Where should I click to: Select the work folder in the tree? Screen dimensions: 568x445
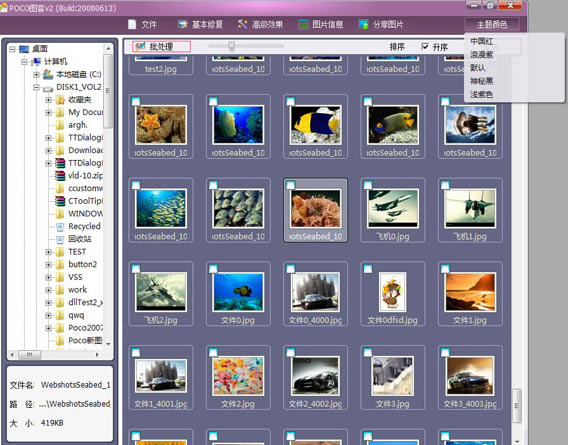tap(78, 290)
